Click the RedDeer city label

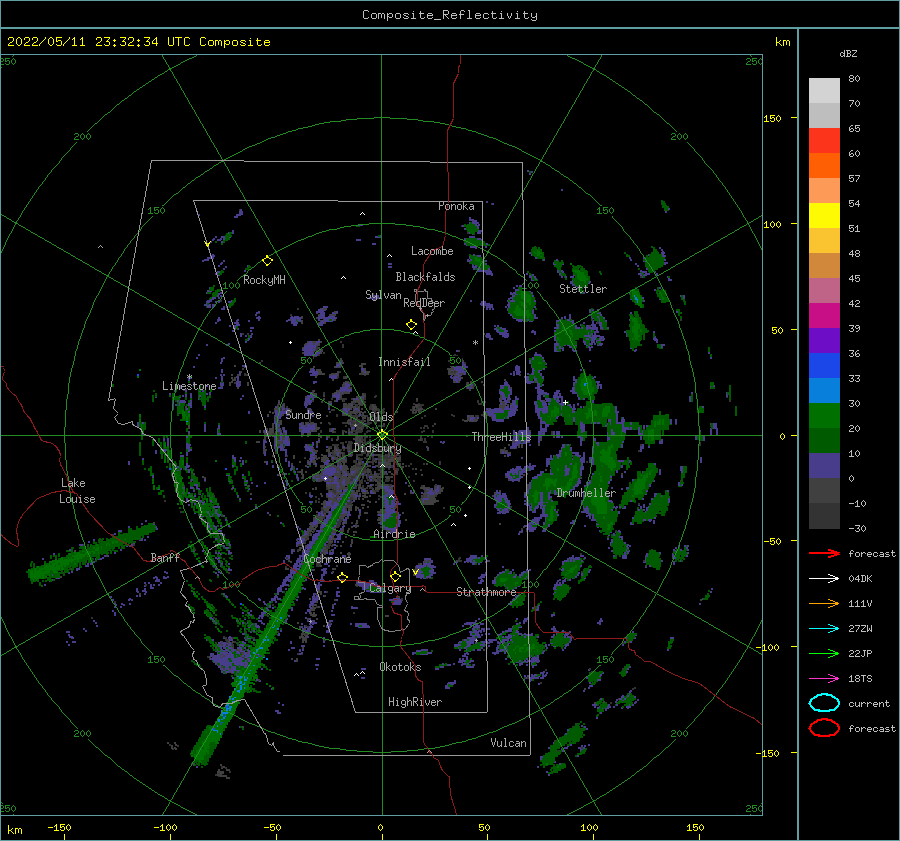point(424,303)
